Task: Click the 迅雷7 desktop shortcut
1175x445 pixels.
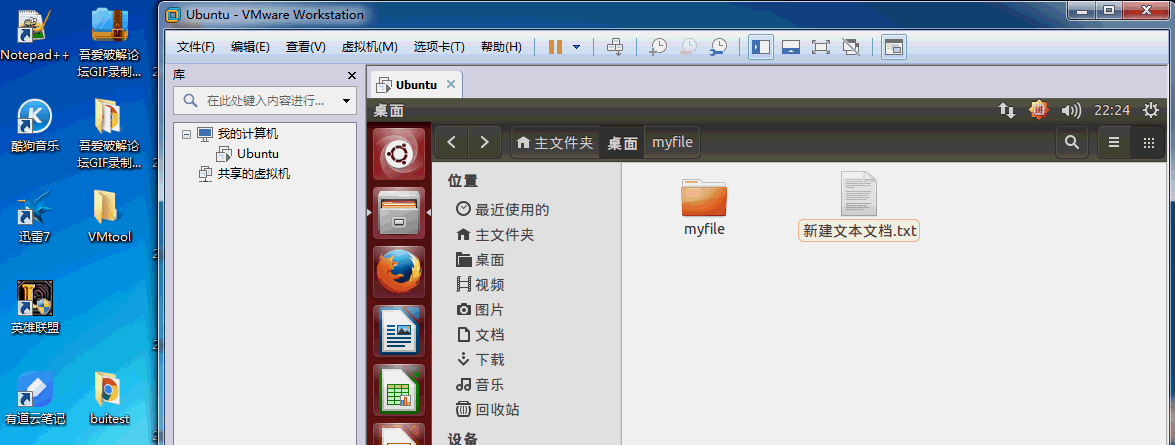Action: pos(34,217)
